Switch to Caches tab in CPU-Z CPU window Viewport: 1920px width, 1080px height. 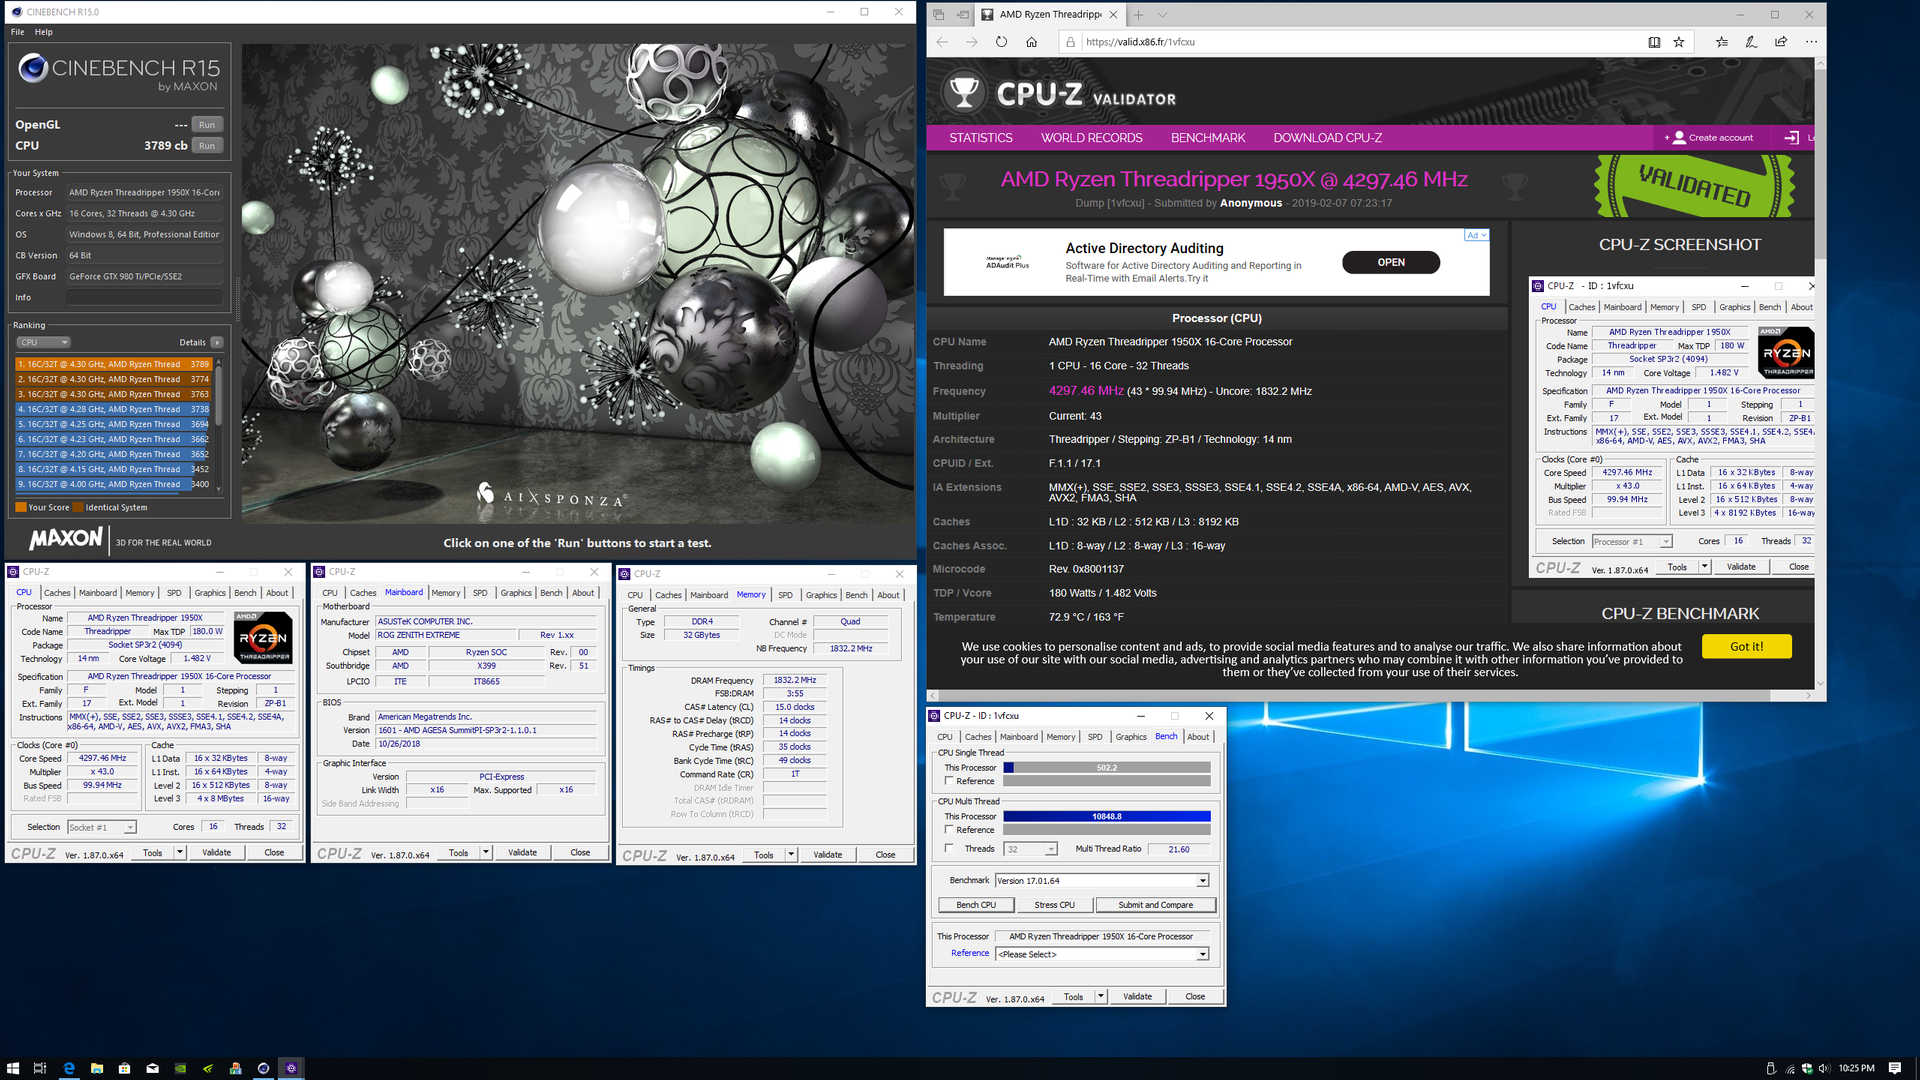tap(57, 593)
